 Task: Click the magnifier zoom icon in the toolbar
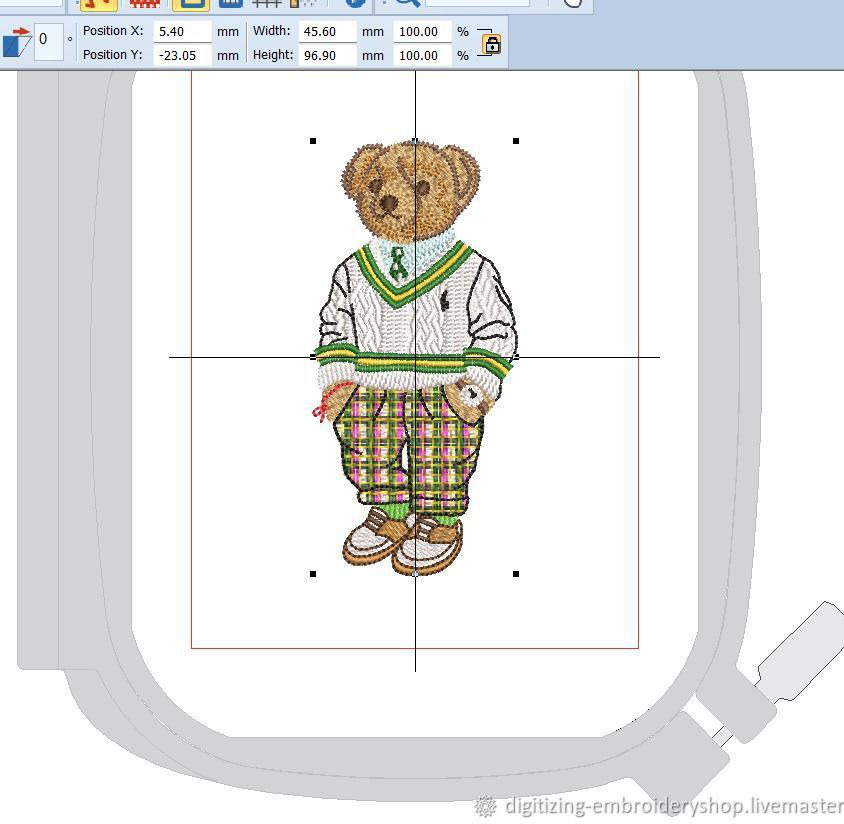[x=406, y=3]
